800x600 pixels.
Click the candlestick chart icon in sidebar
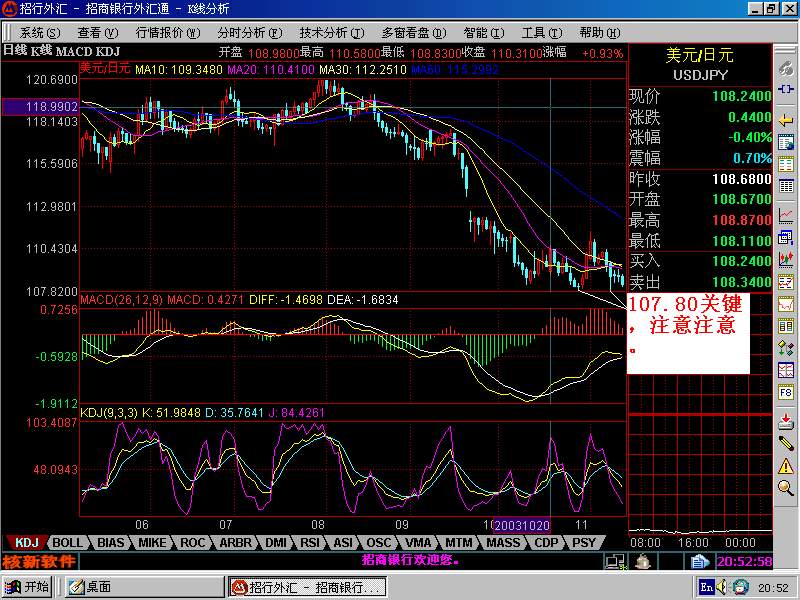coord(787,259)
